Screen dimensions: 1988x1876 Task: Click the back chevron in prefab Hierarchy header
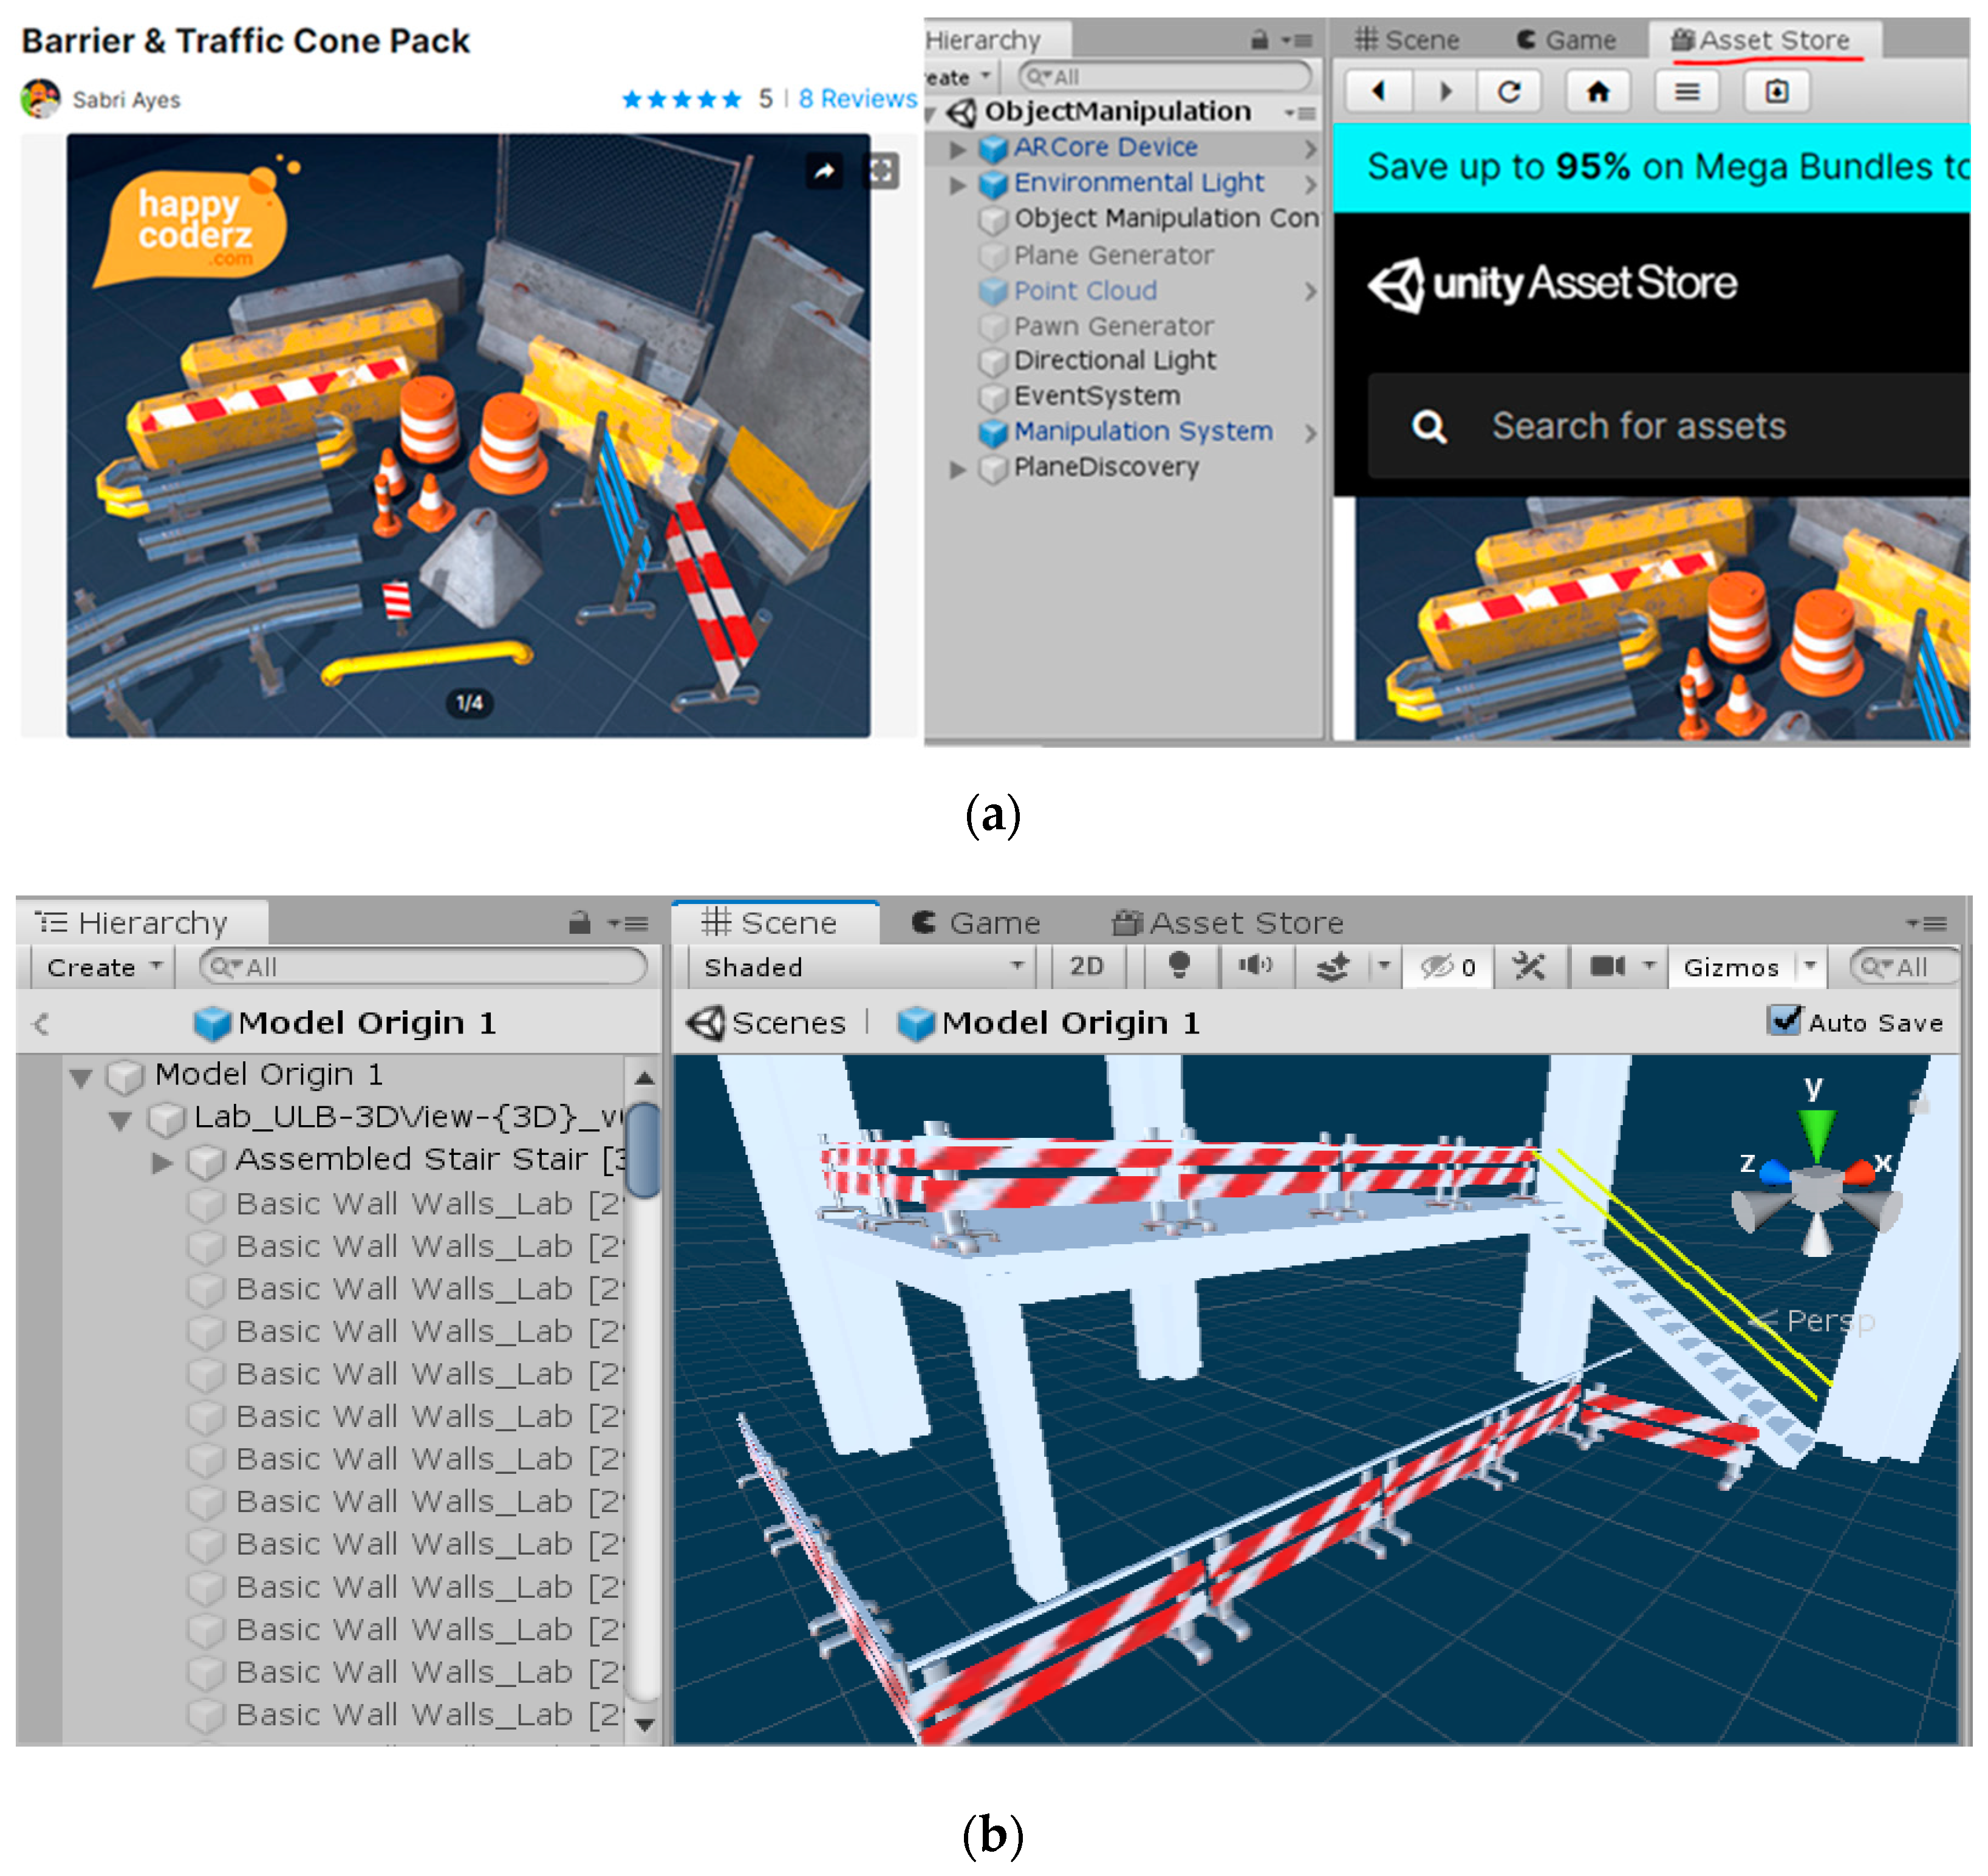click(41, 1023)
